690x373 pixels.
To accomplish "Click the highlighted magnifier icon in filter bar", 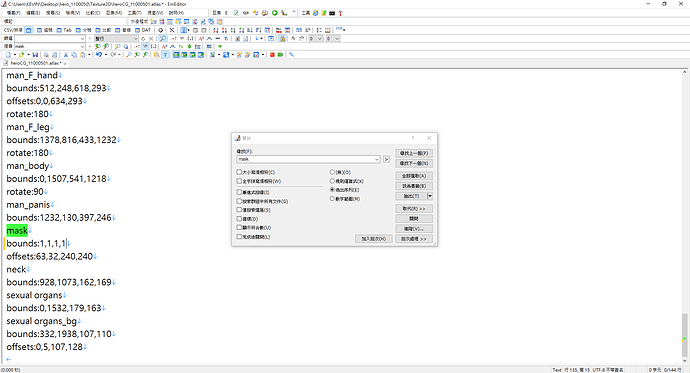I will click(163, 38).
